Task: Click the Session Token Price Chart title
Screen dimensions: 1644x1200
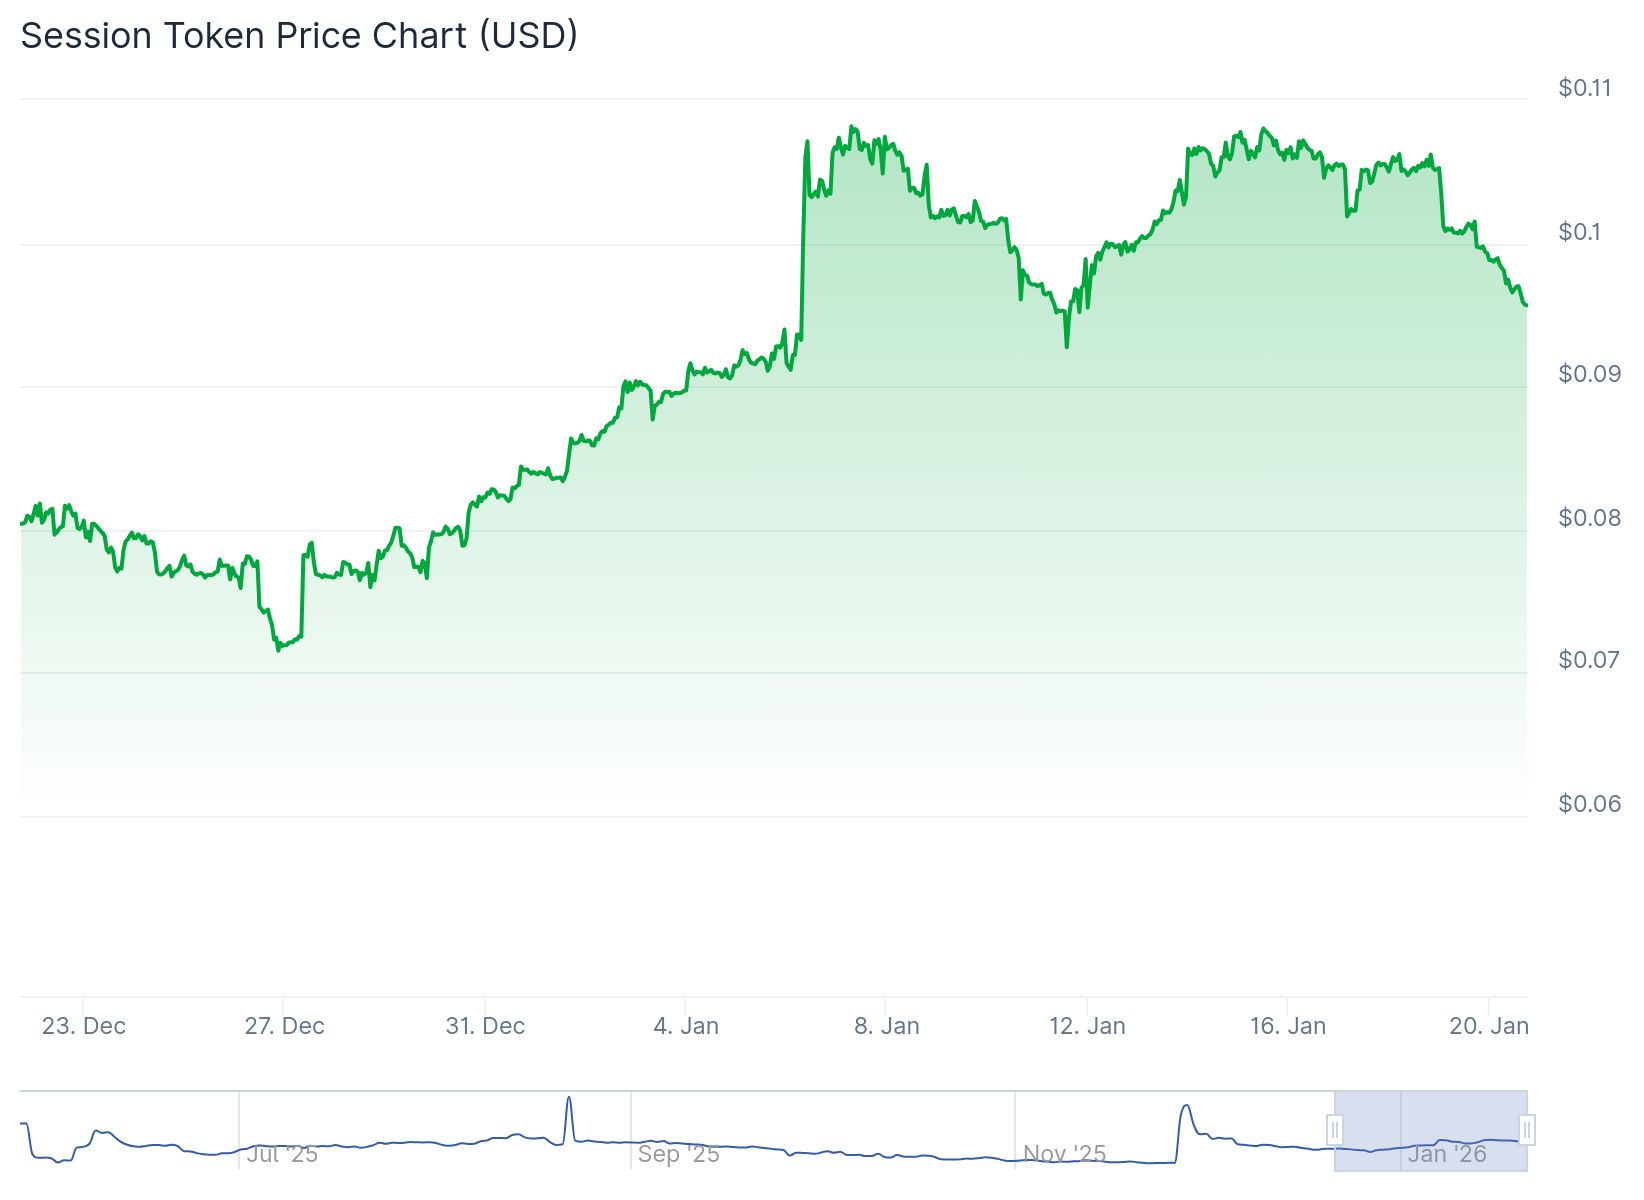Action: click(x=299, y=35)
